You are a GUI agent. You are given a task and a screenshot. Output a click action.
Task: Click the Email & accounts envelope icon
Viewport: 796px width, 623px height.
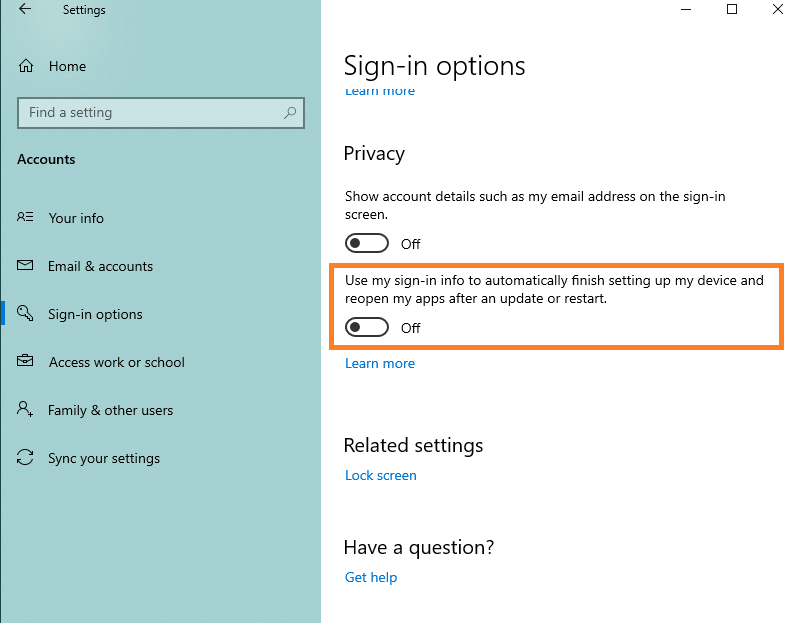pyautogui.click(x=26, y=266)
